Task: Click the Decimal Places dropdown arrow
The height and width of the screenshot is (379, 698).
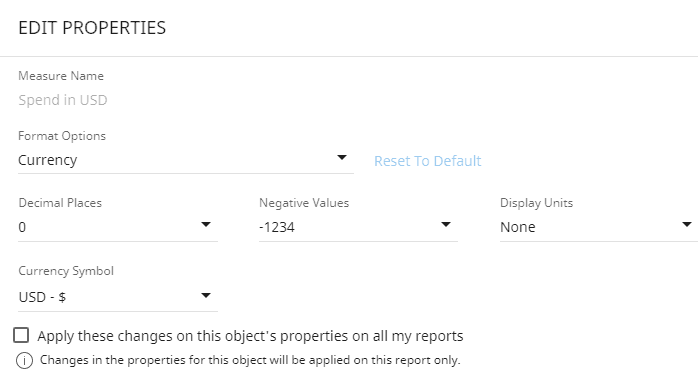Action: click(x=206, y=224)
